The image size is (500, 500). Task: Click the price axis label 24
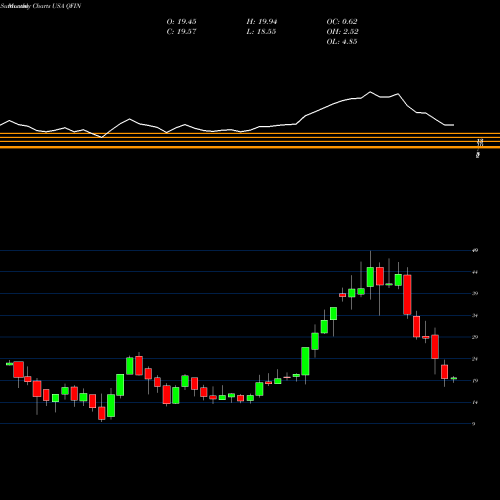pyautogui.click(x=475, y=359)
